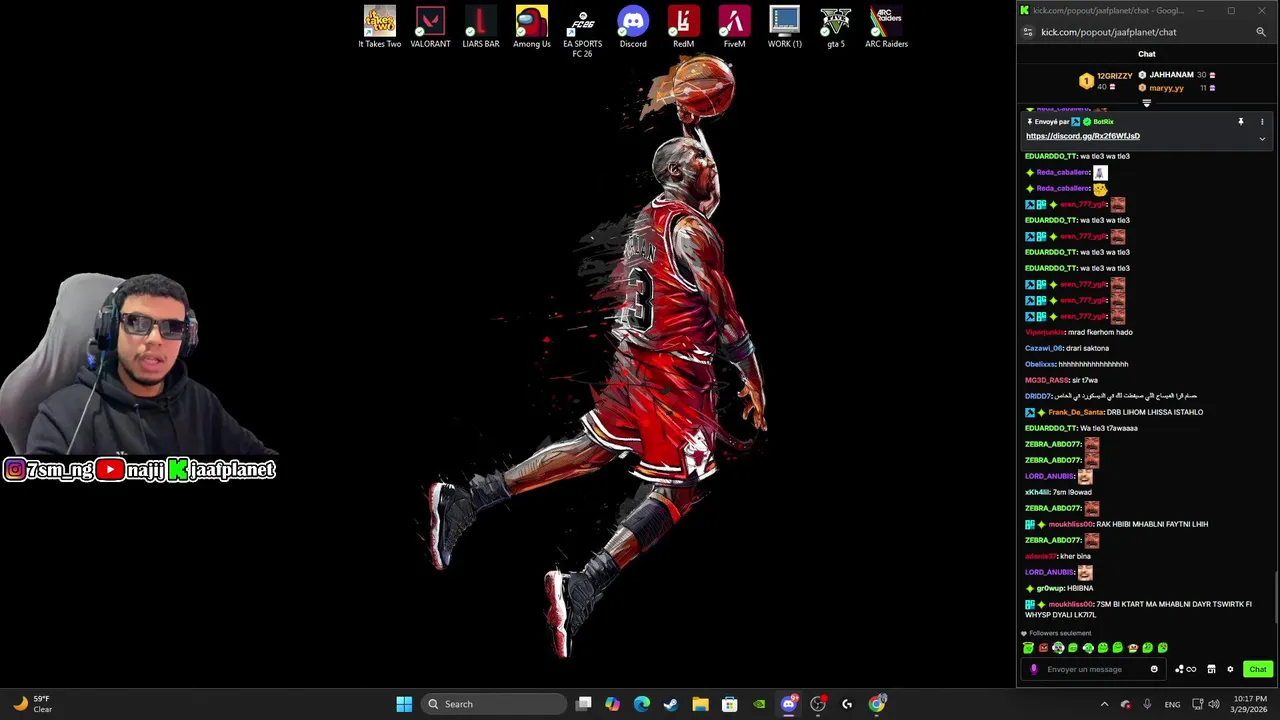Unpin the BotRix pinned message
Image resolution: width=1280 pixels, height=720 pixels.
[1241, 122]
